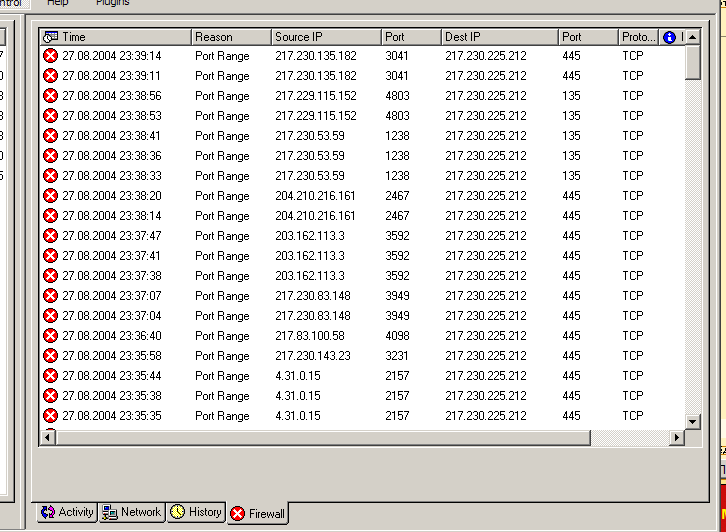Select source IP 203.162.113.3 at 23:37:47

pos(310,236)
